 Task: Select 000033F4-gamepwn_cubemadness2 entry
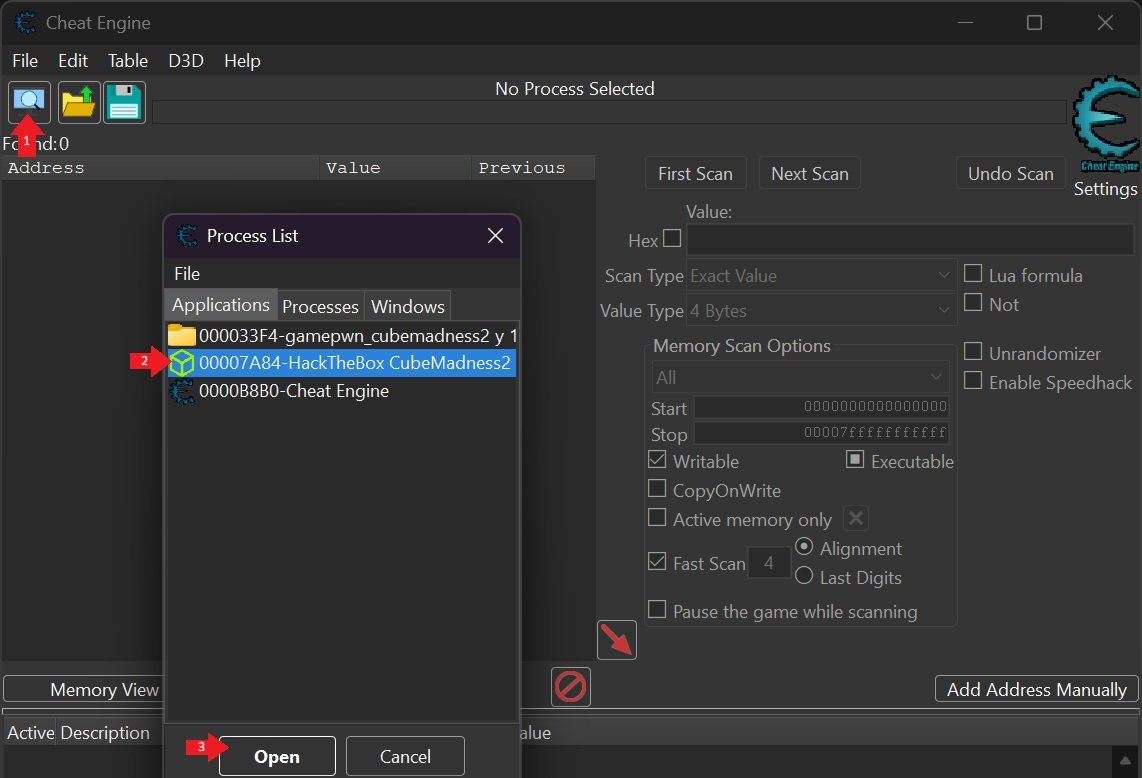pyautogui.click(x=342, y=335)
